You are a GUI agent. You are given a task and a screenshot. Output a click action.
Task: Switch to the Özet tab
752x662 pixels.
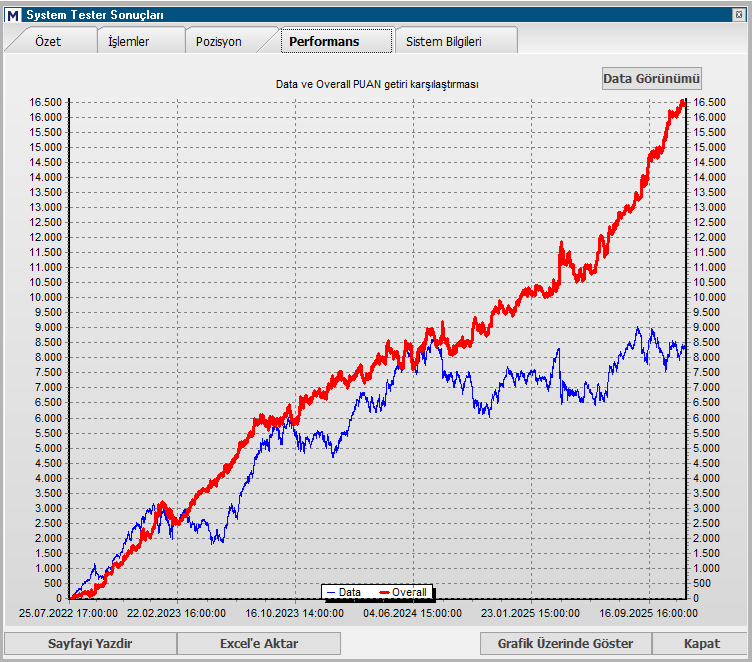pos(48,41)
